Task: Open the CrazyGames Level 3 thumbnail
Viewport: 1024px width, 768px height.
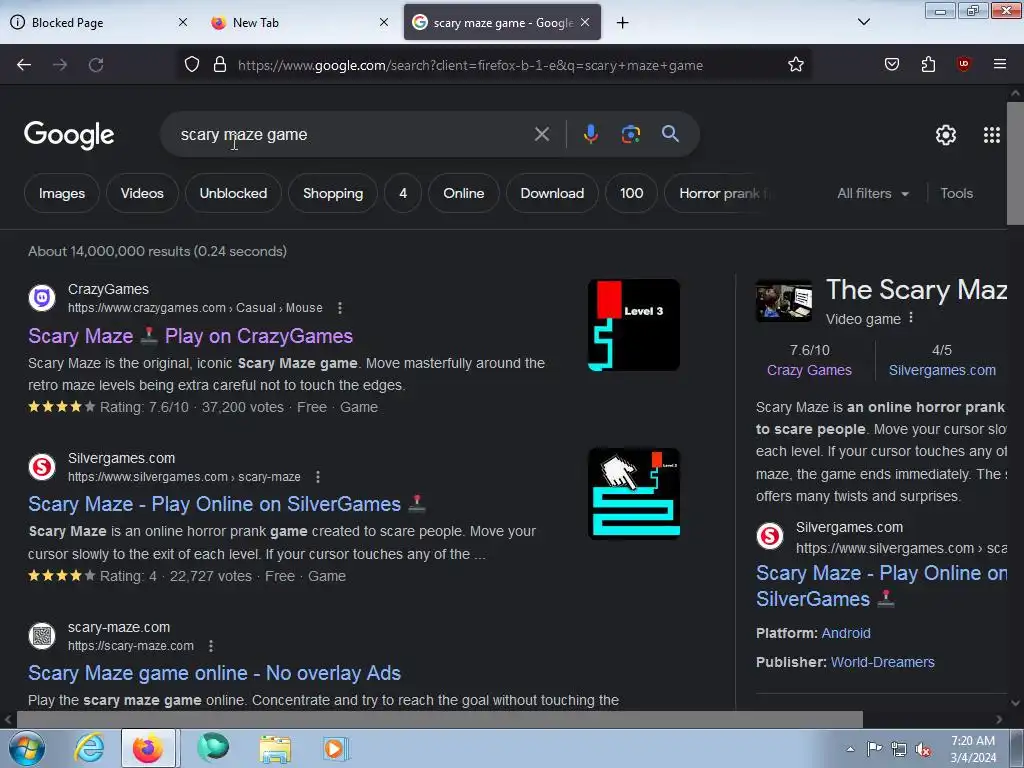Action: (633, 325)
